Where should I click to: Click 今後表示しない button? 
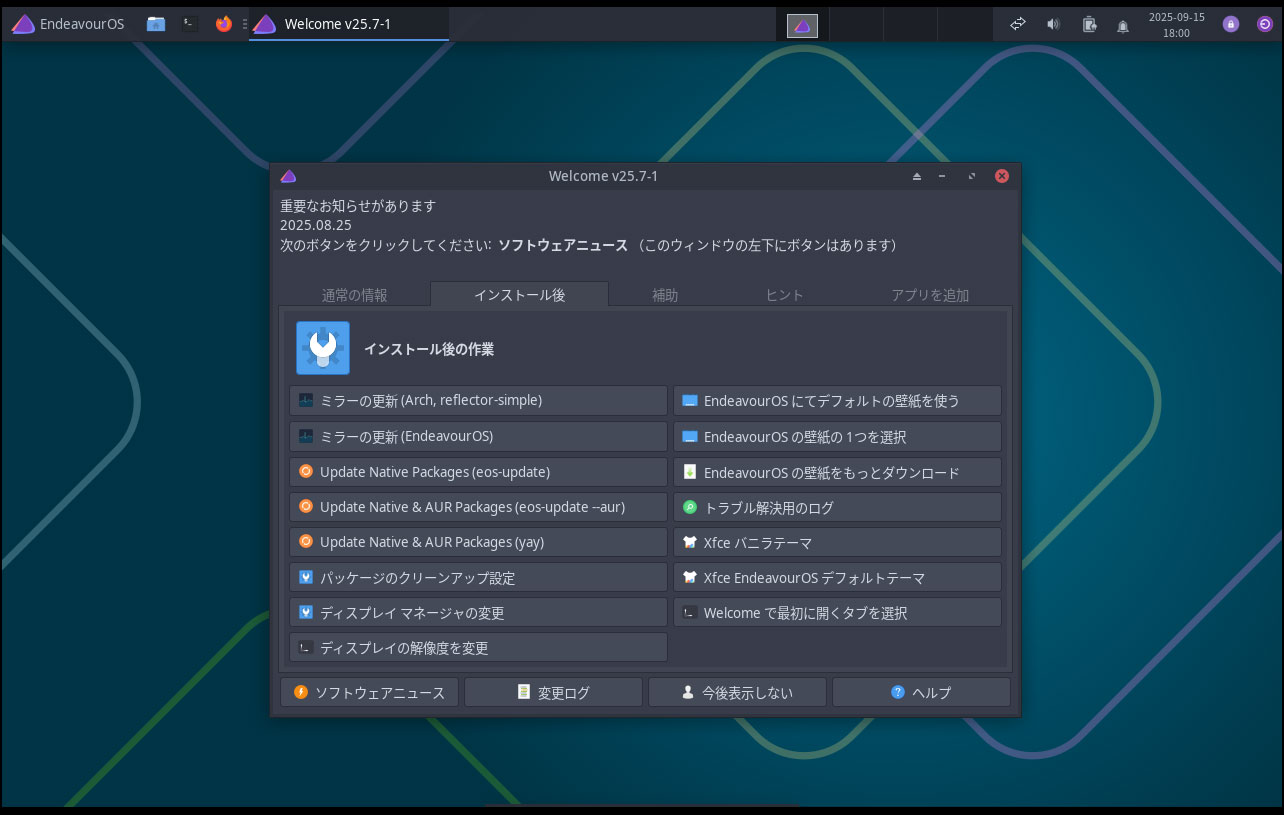click(x=737, y=692)
